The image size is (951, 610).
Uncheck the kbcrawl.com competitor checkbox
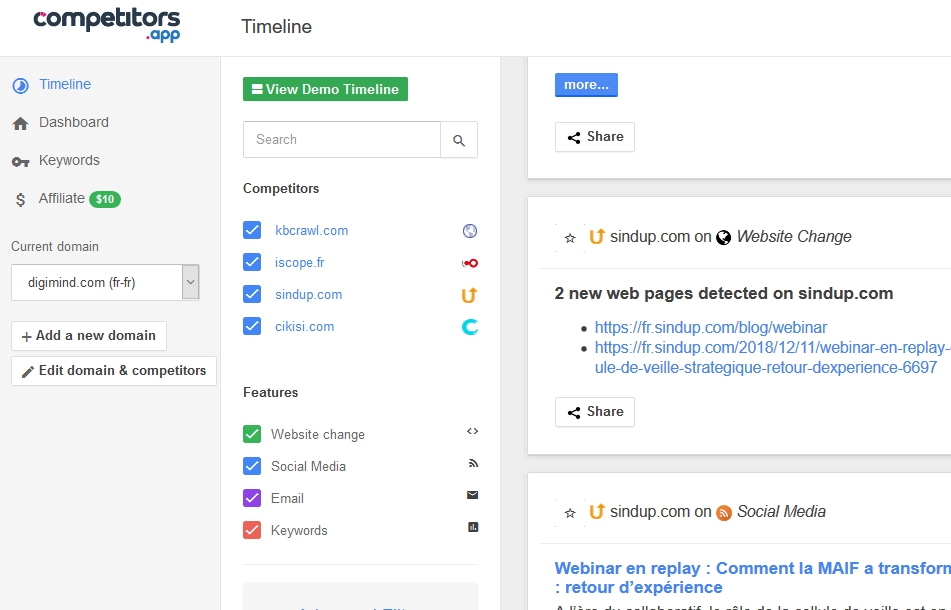pos(252,230)
